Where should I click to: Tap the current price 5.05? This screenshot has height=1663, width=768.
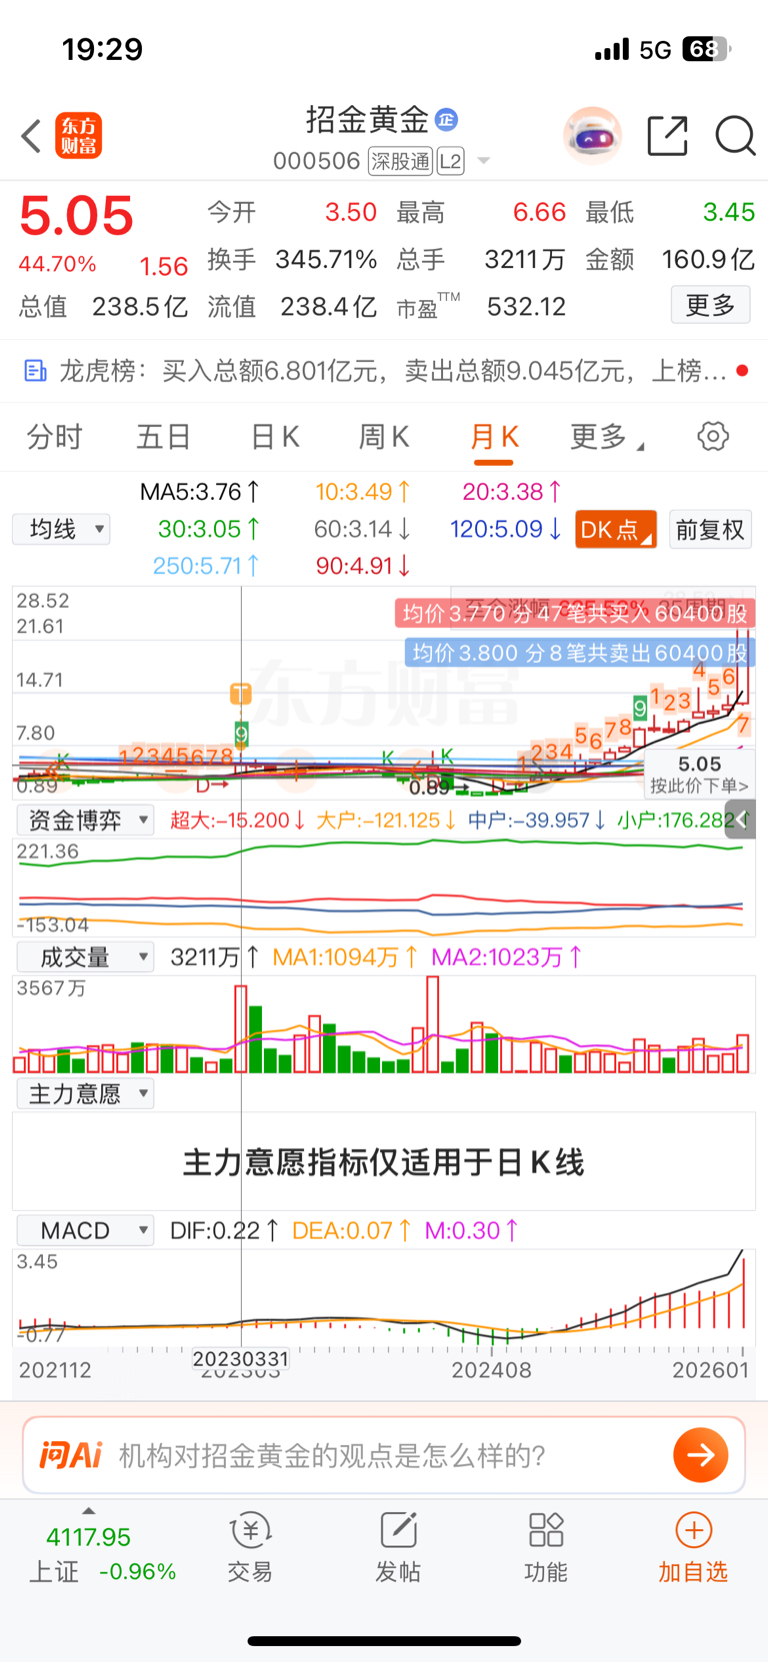pos(77,216)
